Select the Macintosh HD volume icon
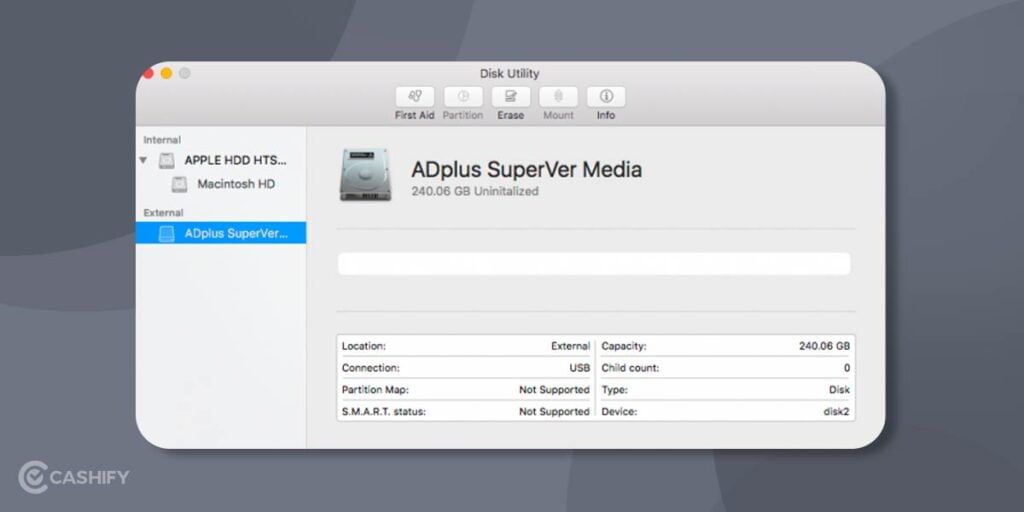 point(179,185)
